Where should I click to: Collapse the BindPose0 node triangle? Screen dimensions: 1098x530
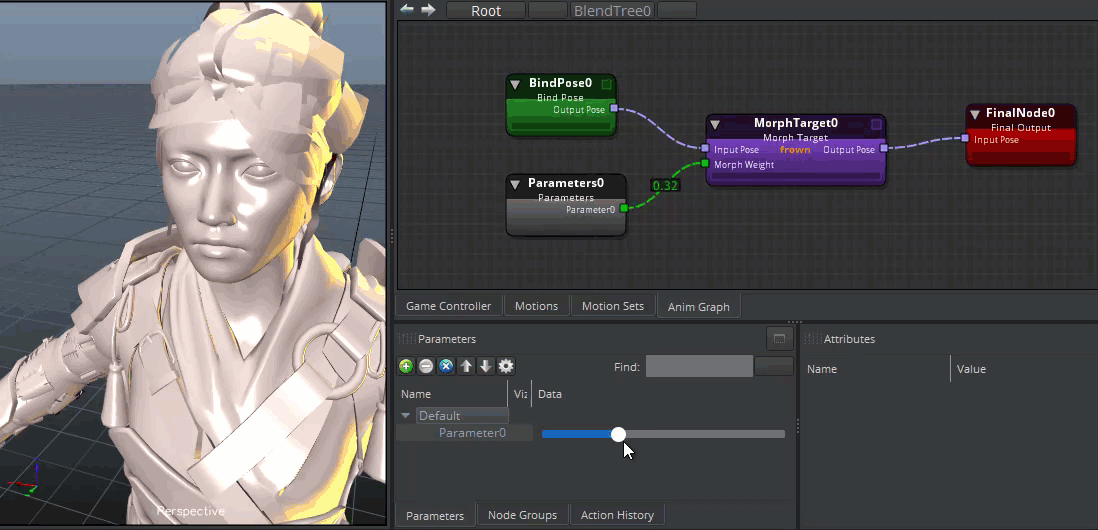tap(515, 85)
